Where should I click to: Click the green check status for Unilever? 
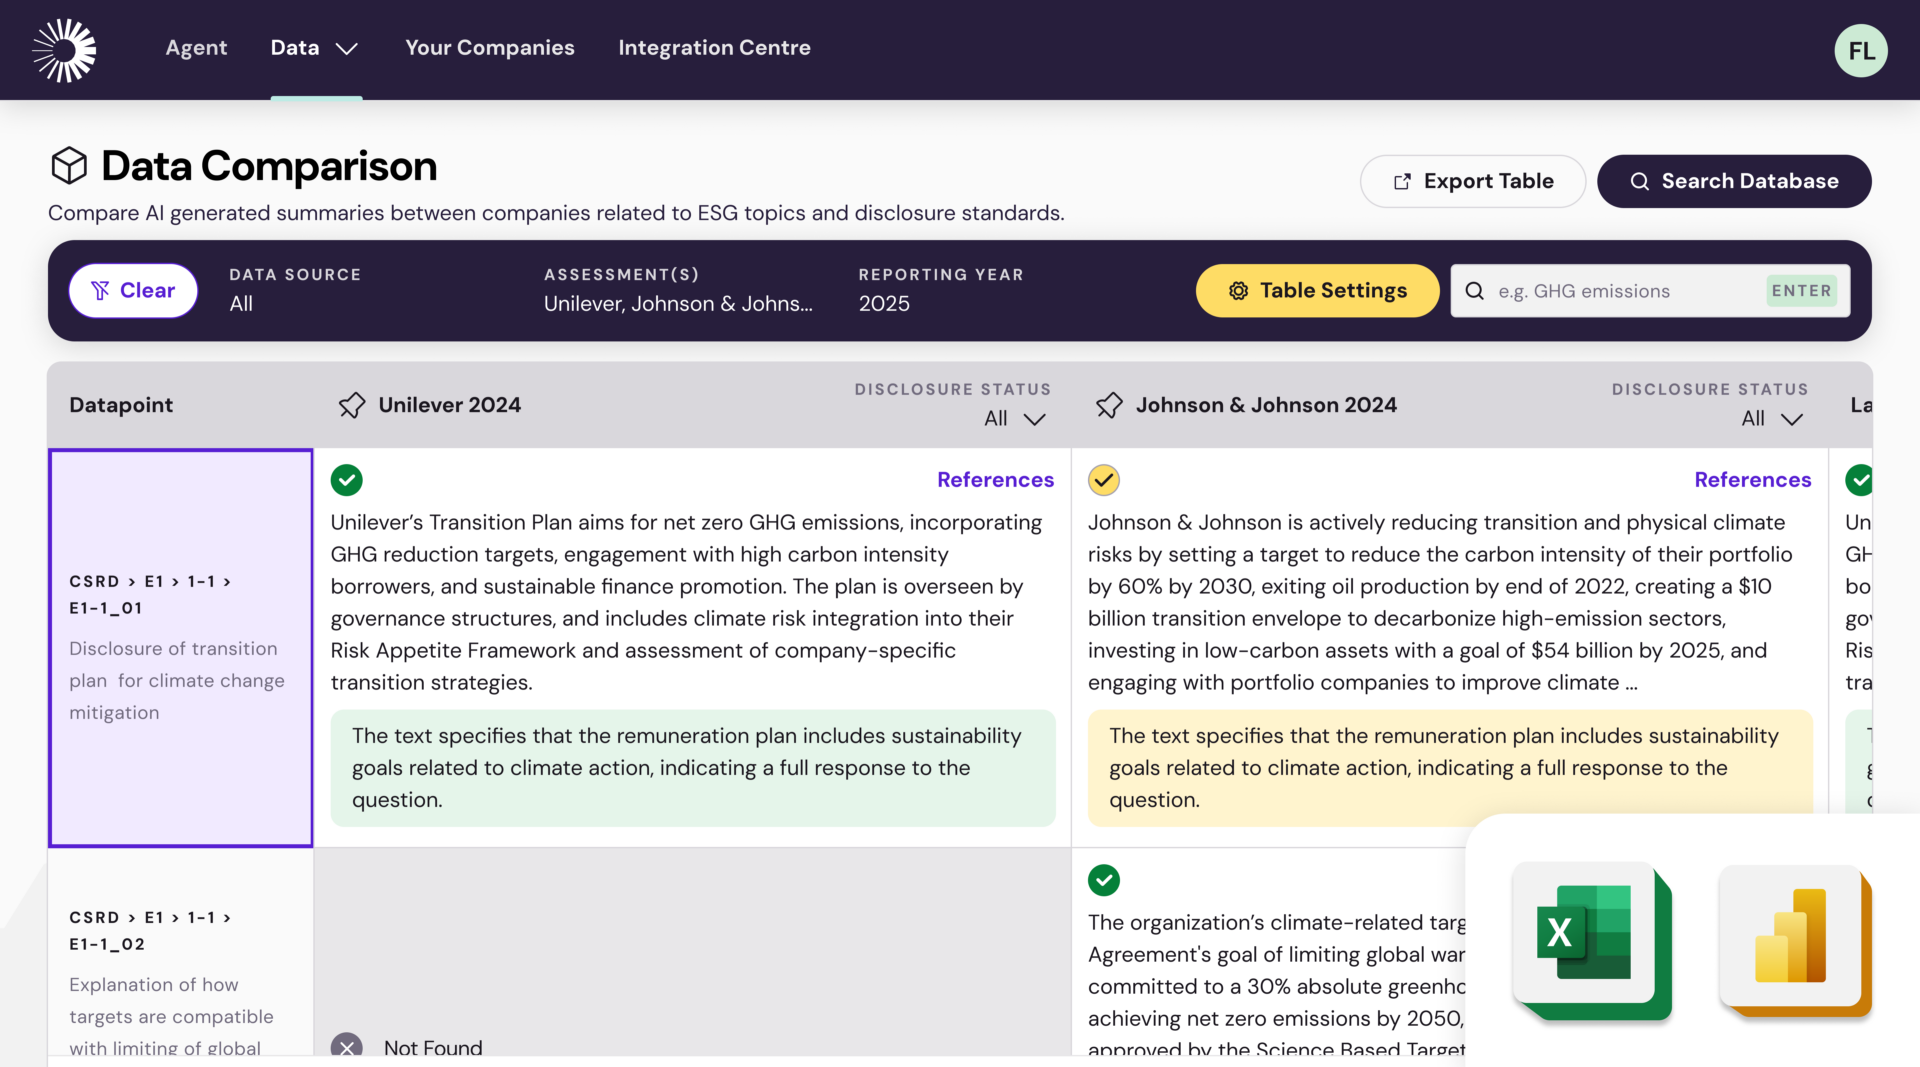(347, 480)
